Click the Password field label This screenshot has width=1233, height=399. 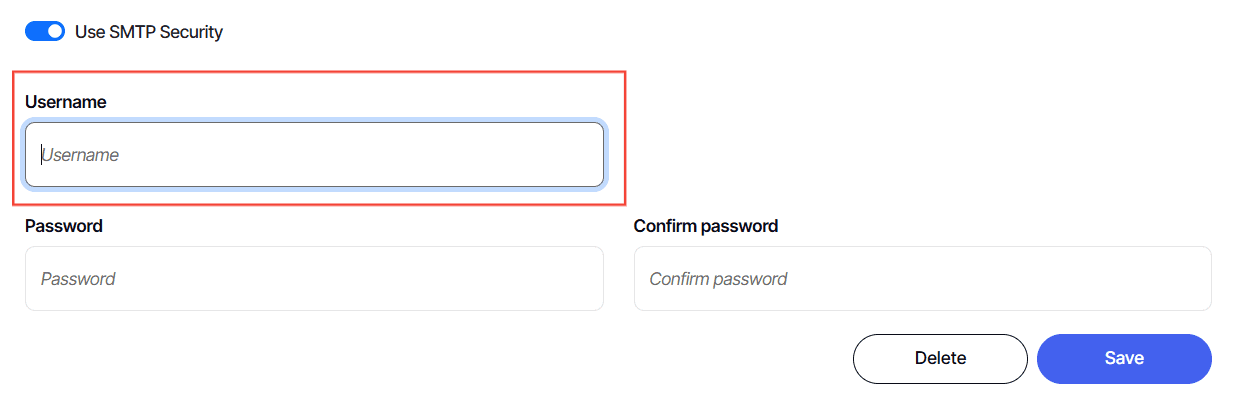click(64, 226)
